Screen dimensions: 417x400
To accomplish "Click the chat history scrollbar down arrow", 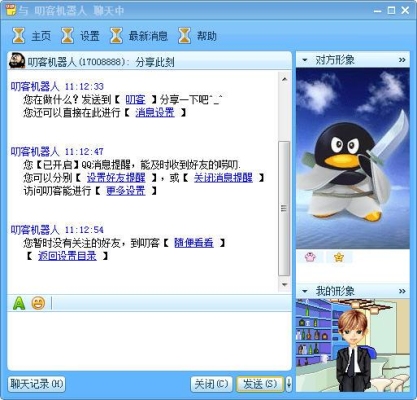I will pyautogui.click(x=284, y=284).
